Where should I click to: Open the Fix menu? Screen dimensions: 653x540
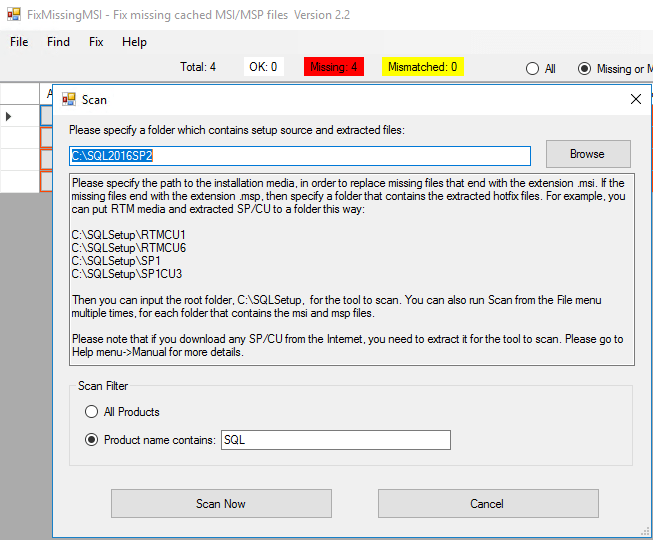(x=96, y=42)
